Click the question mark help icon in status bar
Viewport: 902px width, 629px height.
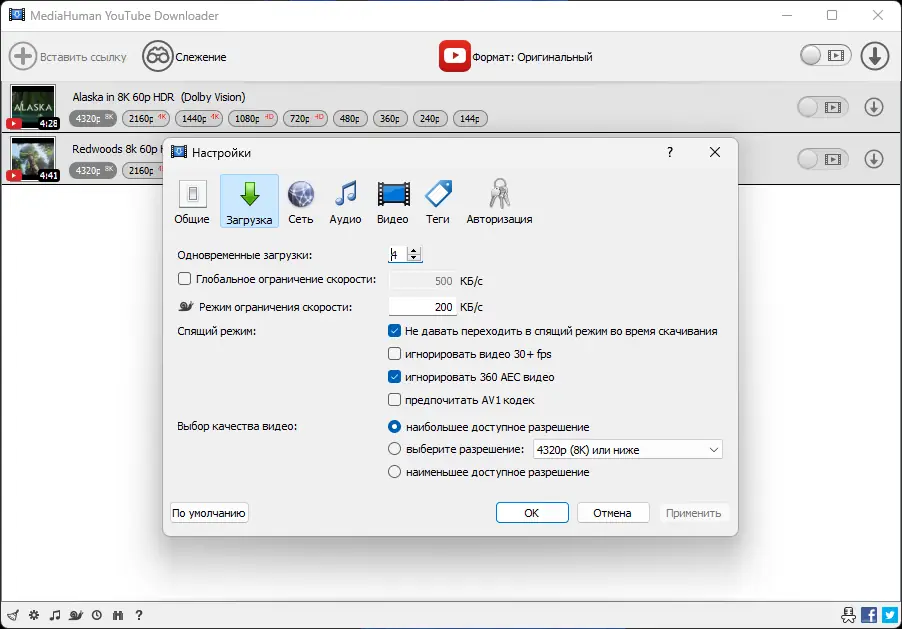pos(139,615)
